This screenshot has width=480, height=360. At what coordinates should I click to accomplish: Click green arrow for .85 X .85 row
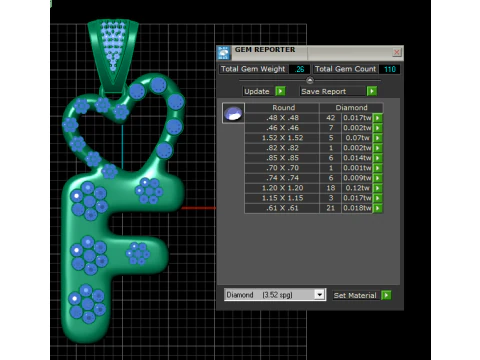[x=377, y=158]
